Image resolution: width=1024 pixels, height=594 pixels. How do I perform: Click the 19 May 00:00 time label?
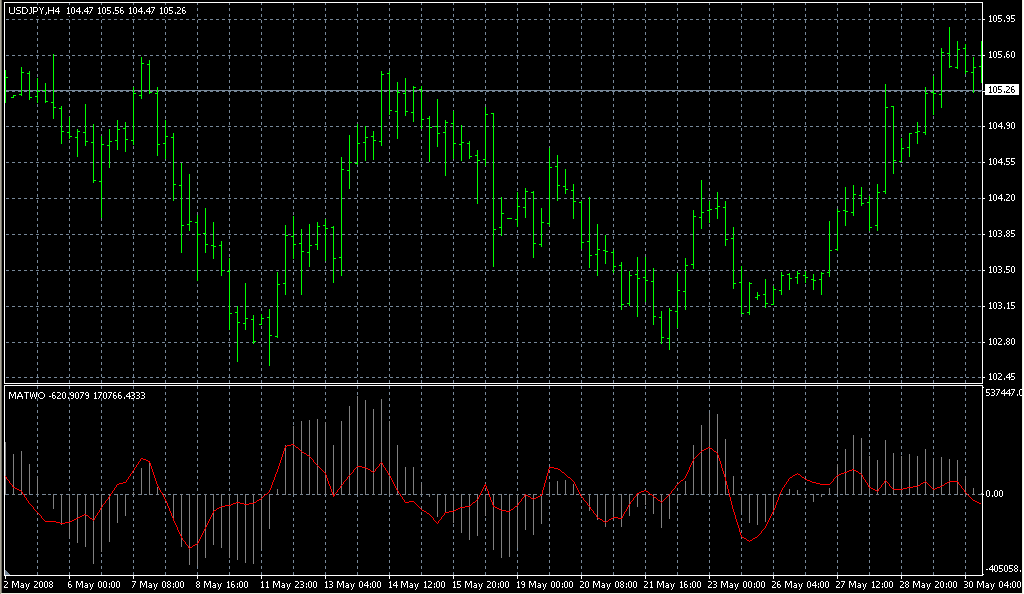click(x=548, y=583)
